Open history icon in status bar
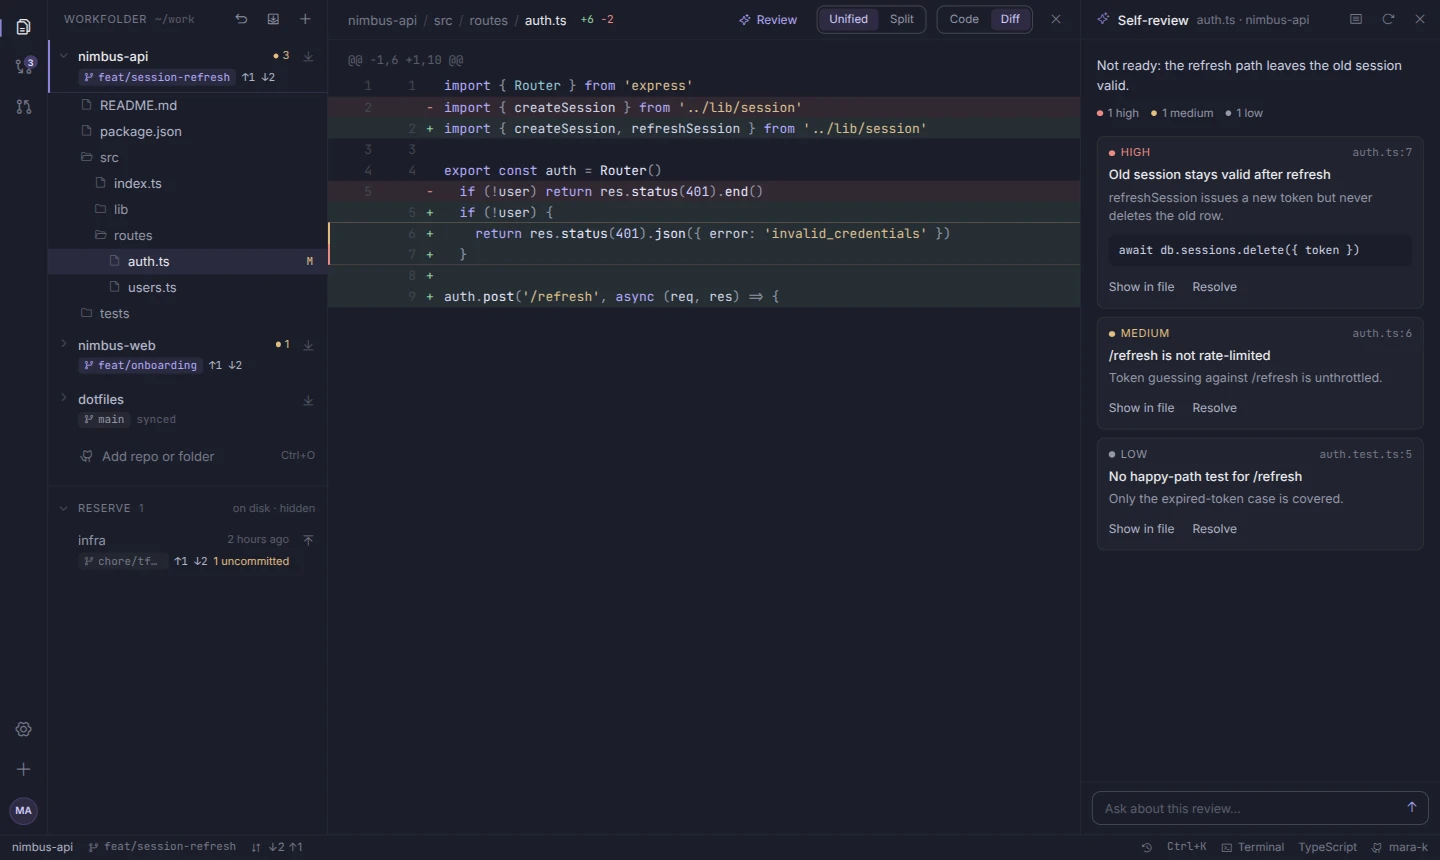This screenshot has width=1440, height=860. coord(1147,847)
